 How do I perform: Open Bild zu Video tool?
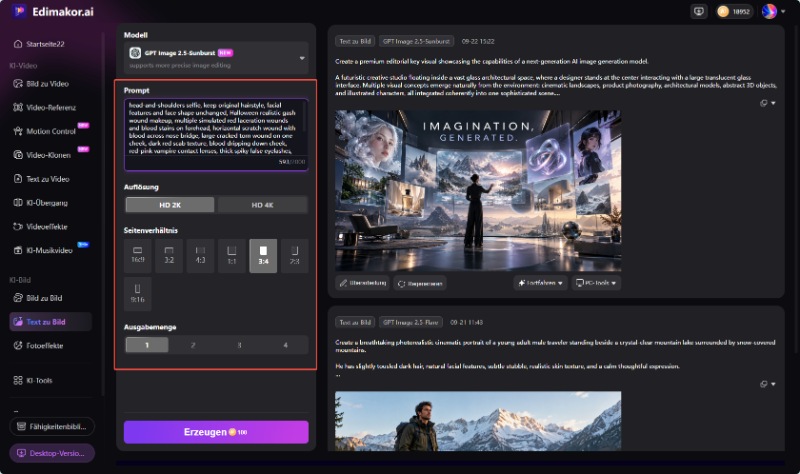(41, 84)
